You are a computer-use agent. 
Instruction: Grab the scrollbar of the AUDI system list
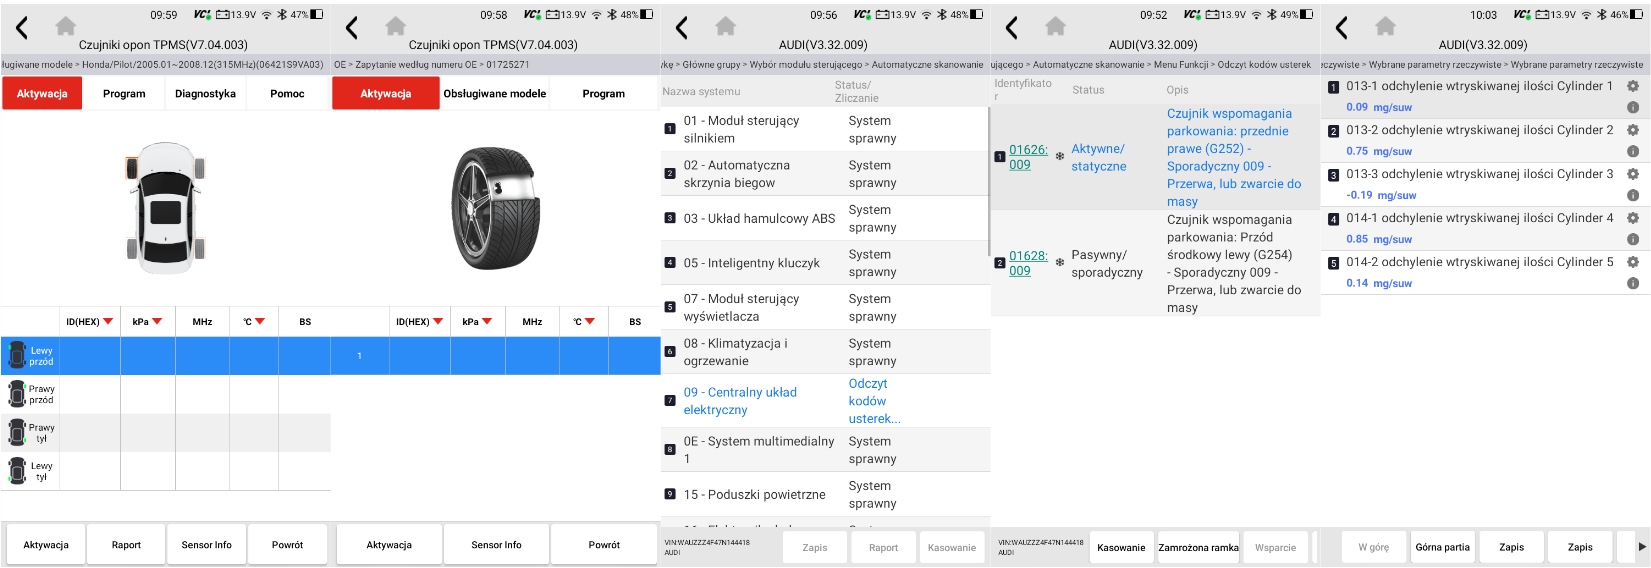(988, 180)
